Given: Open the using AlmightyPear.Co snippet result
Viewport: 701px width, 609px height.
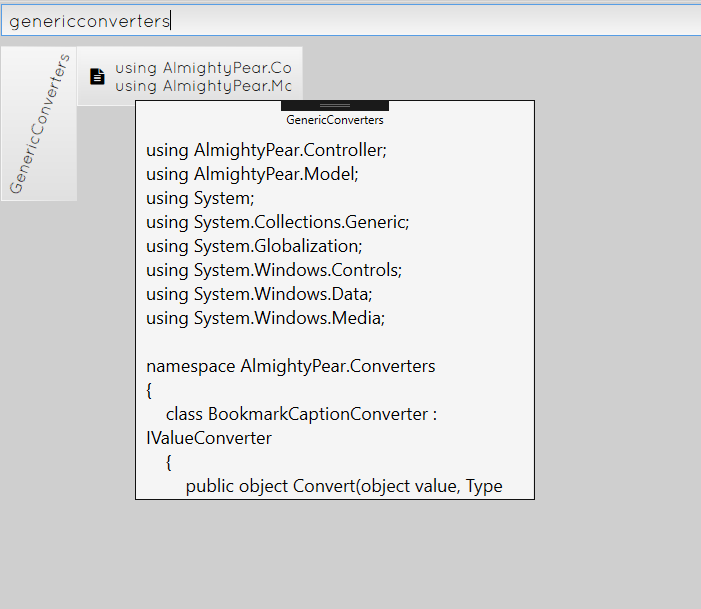Looking at the screenshot, I should pyautogui.click(x=203, y=68).
